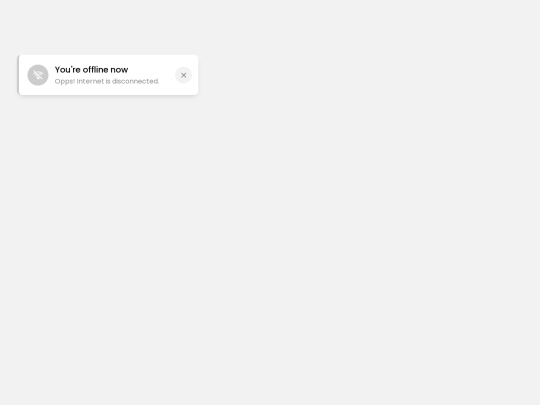Tap the gray circular no-wifi icon
The image size is (540, 405).
pyautogui.click(x=38, y=75)
